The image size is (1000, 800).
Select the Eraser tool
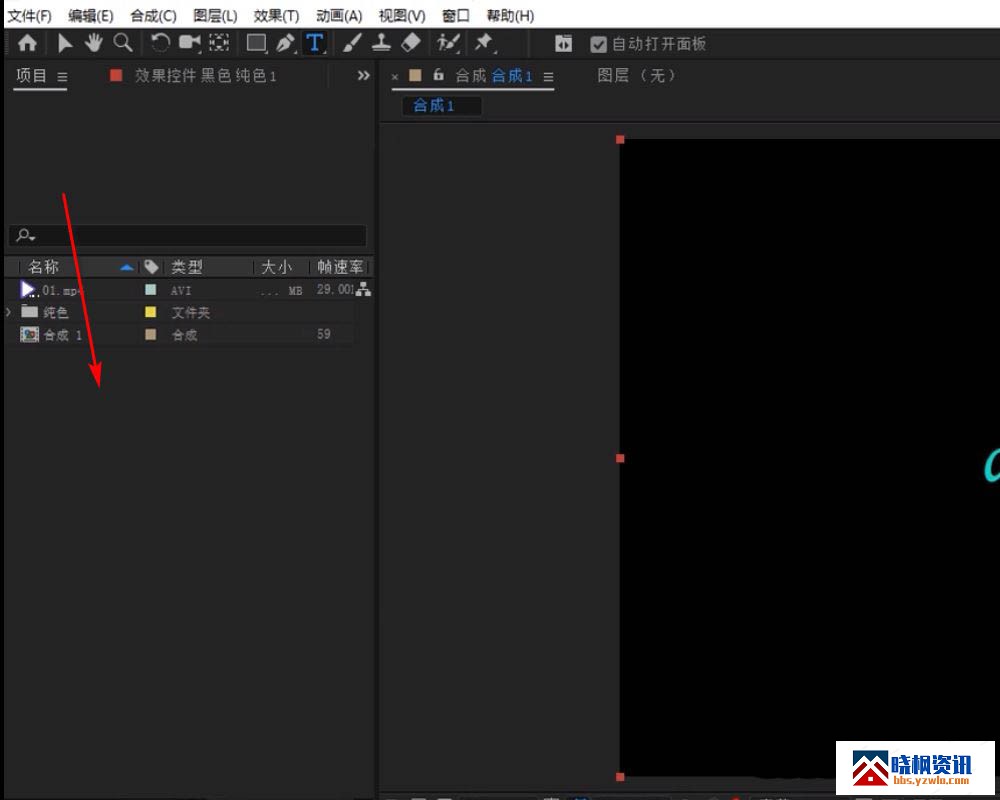[411, 43]
